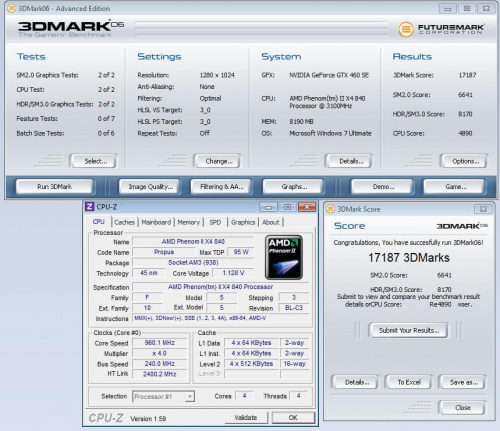The width and height of the screenshot is (500, 431).
Task: Minimize the 3DMark06 main window
Action: [448, 9]
